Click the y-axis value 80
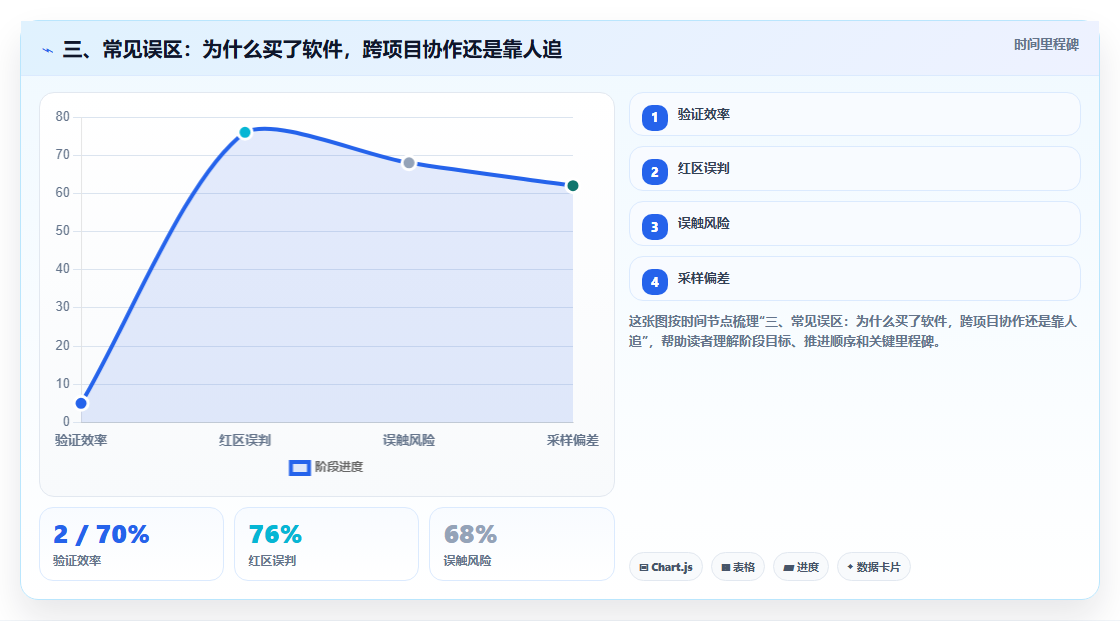The width and height of the screenshot is (1120, 621). point(63,116)
